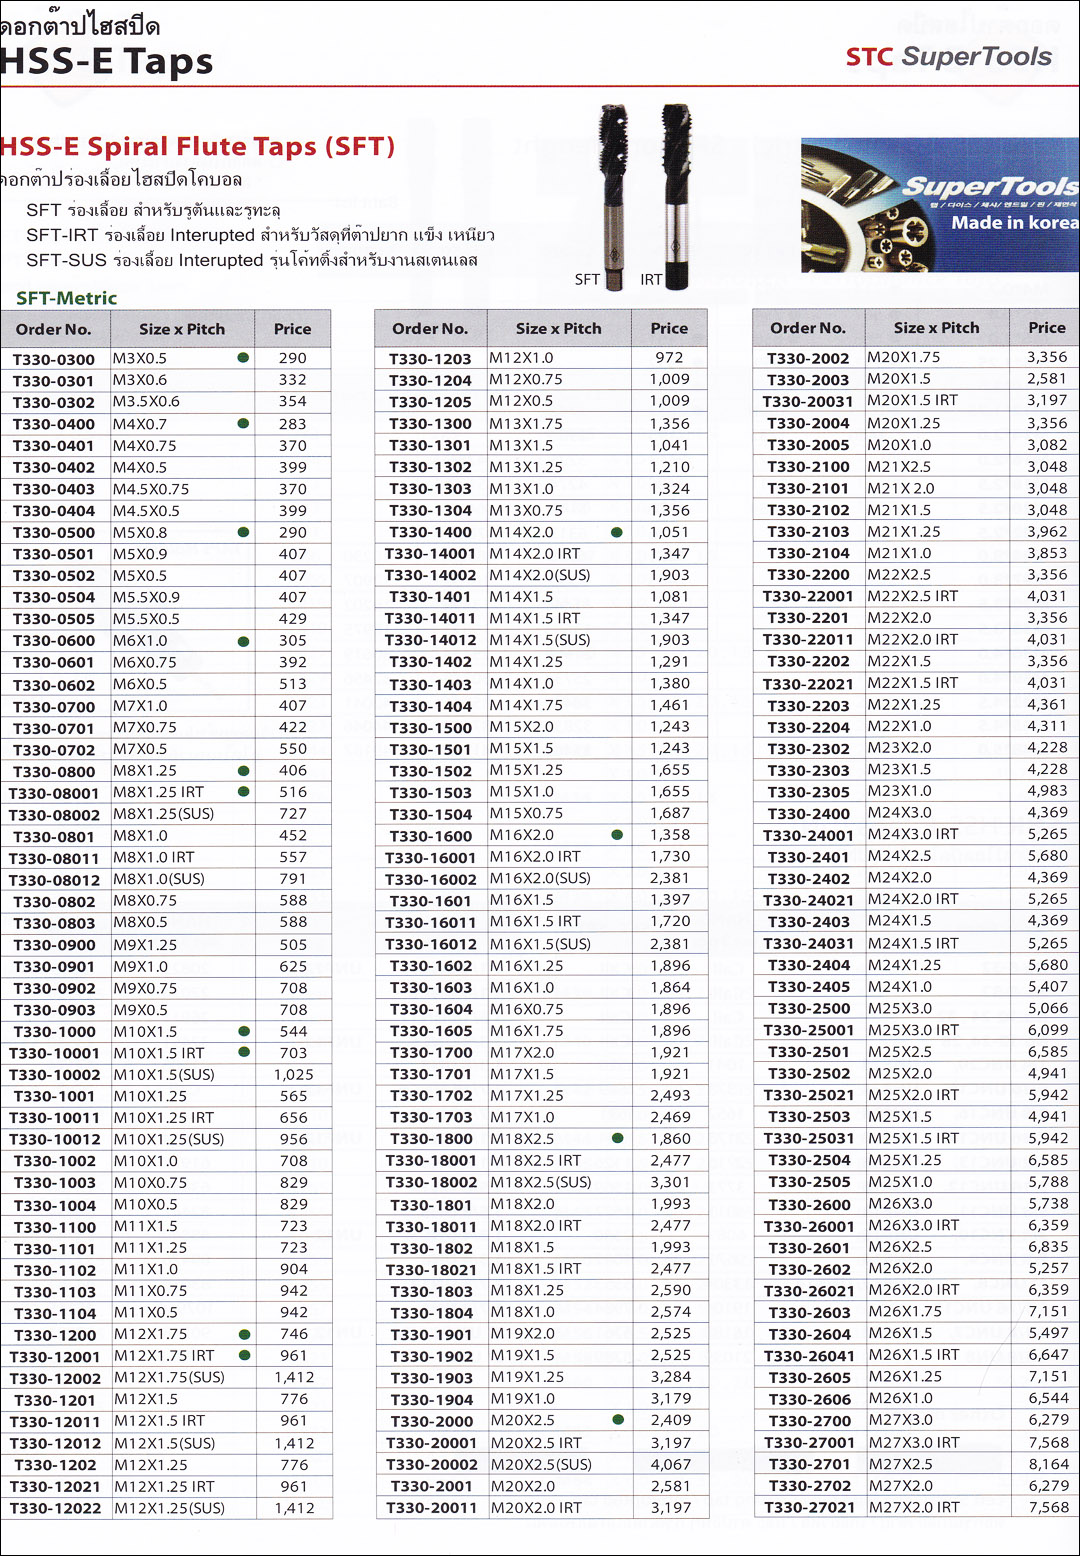Select order number T330-16002
The image size is (1080, 1556).
coord(431,879)
